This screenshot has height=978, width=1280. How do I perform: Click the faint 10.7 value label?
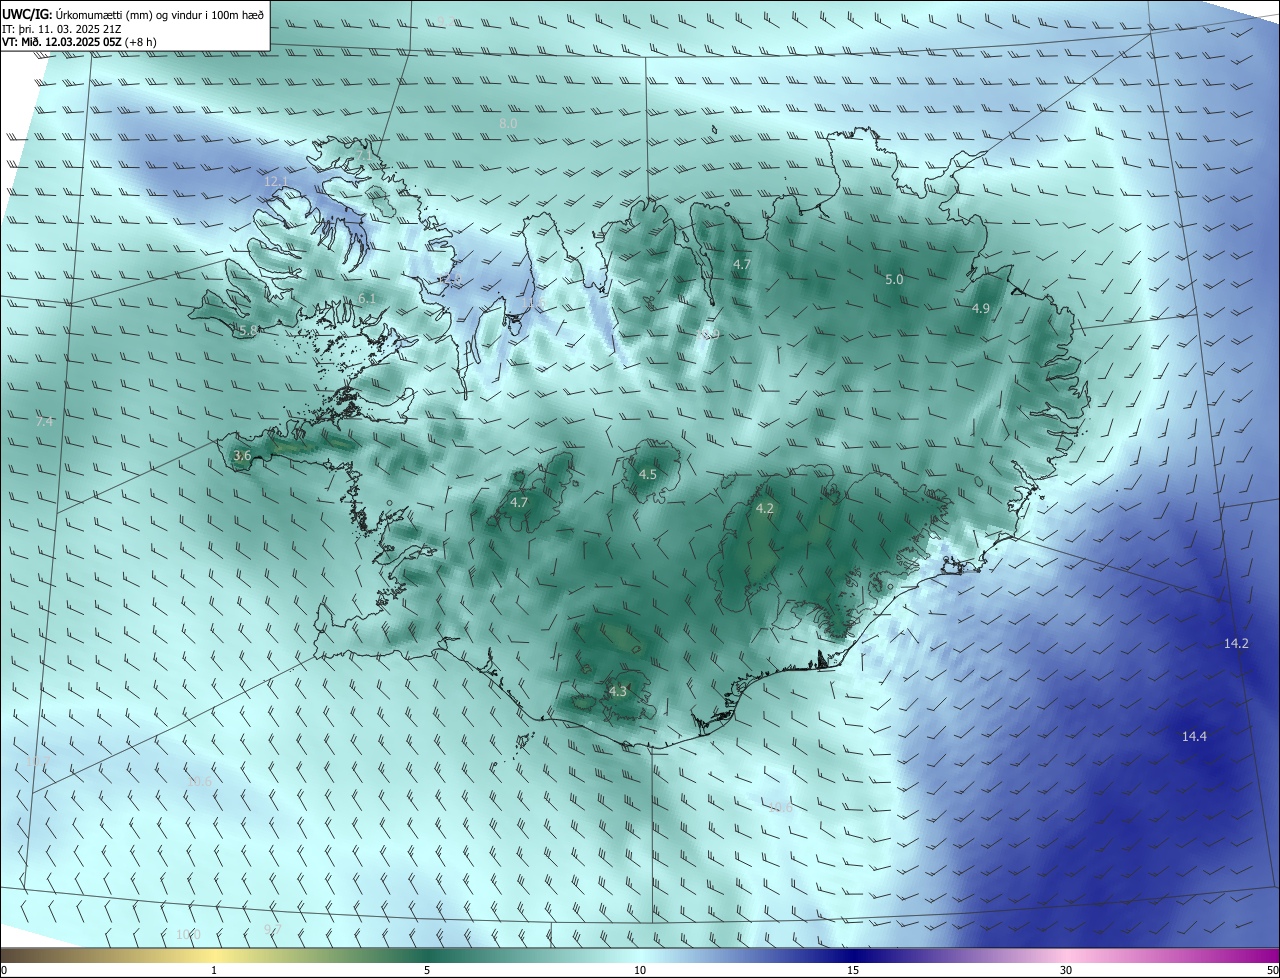pos(38,762)
